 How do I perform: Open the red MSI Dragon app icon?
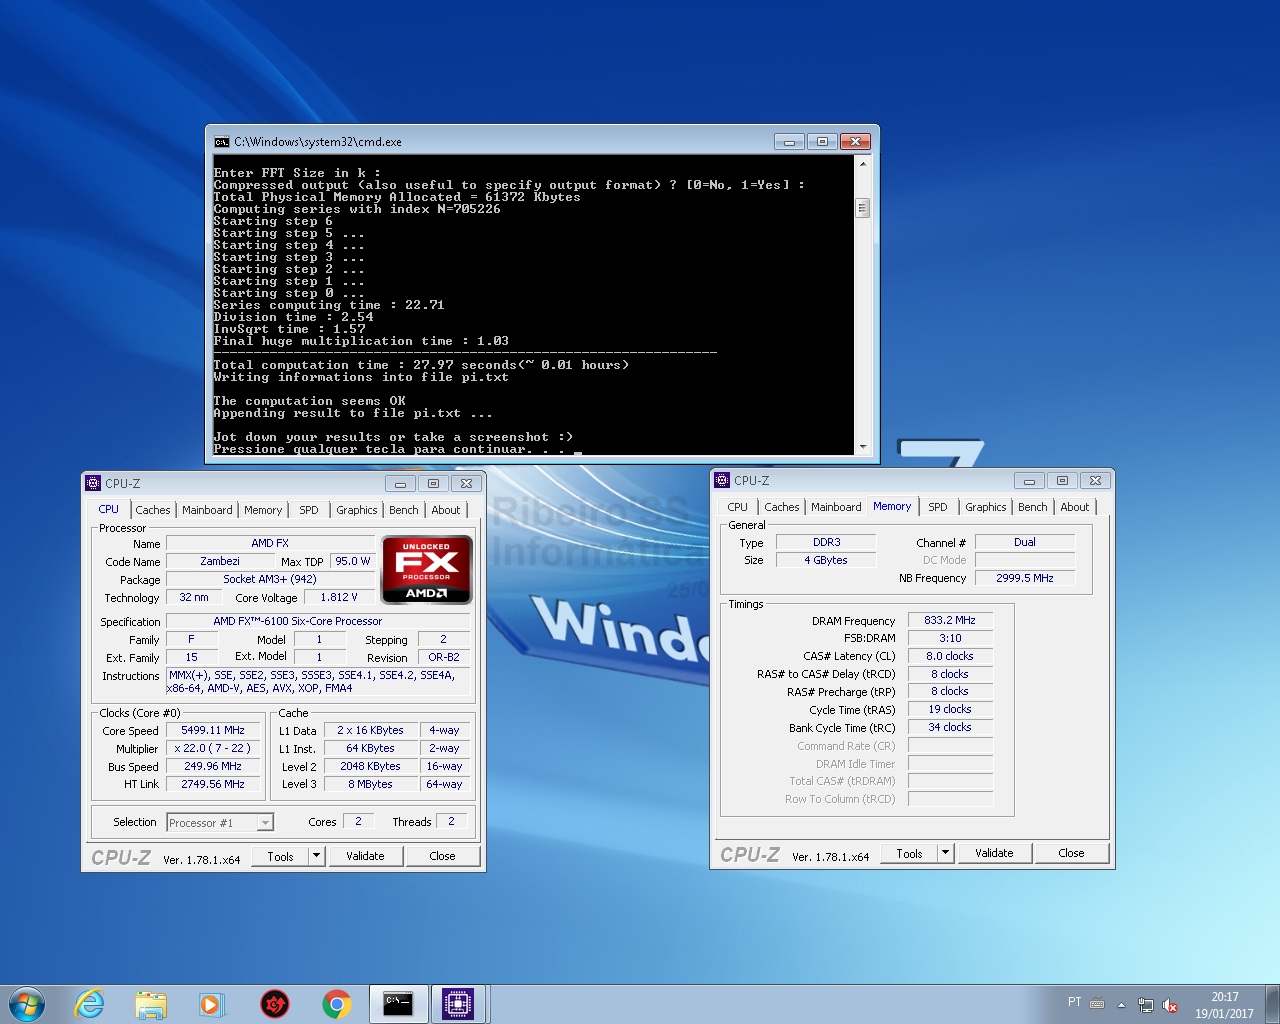[x=275, y=1004]
